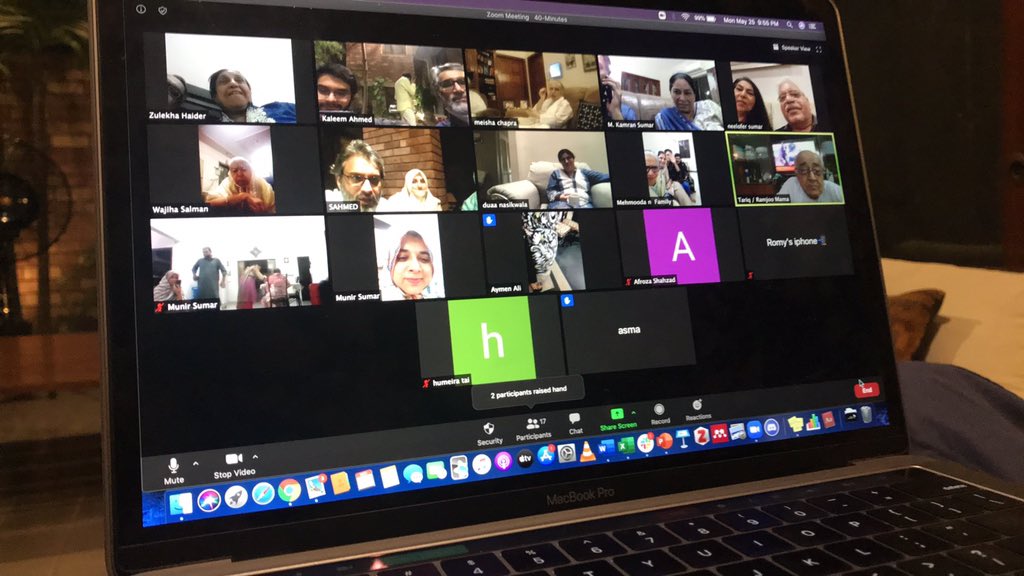Open Safari from the Dock

pos(263,494)
